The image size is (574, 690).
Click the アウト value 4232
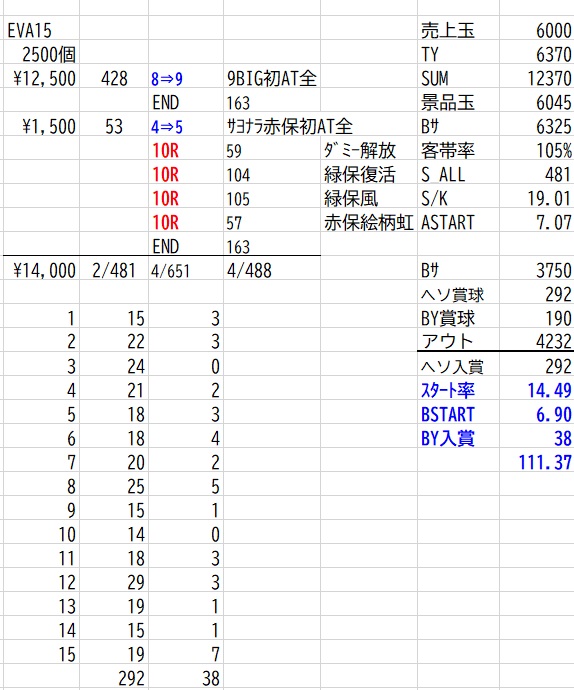point(554,342)
